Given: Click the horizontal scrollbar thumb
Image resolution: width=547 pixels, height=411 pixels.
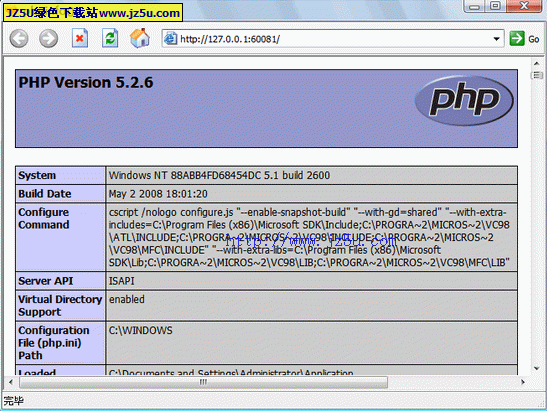Looking at the screenshot, I should (x=203, y=382).
